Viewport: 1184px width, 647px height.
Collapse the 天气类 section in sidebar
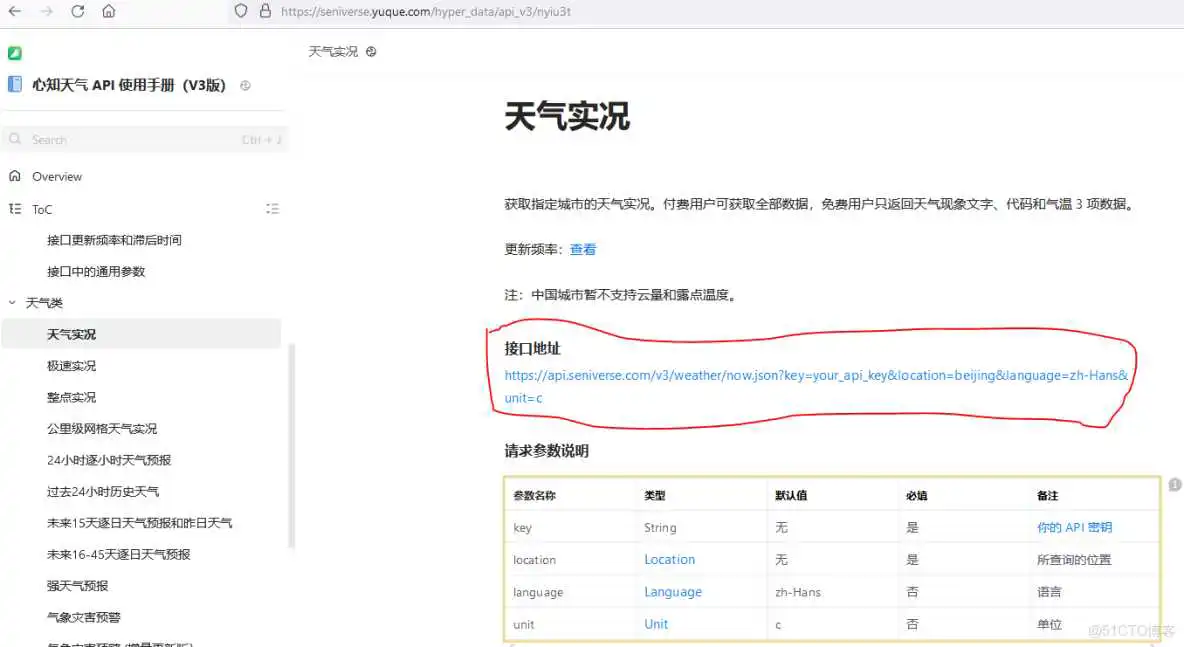(x=12, y=302)
